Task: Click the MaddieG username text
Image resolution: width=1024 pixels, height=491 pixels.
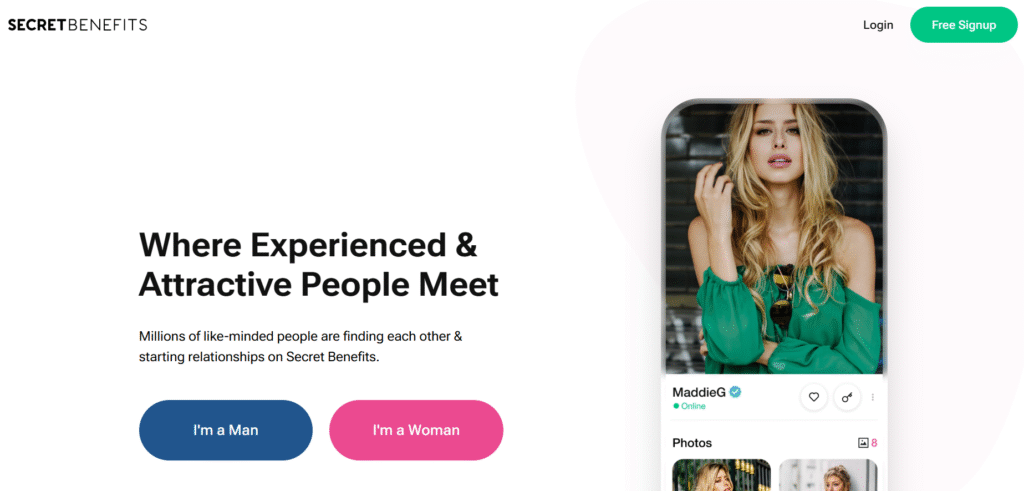Action: pyautogui.click(x=699, y=392)
